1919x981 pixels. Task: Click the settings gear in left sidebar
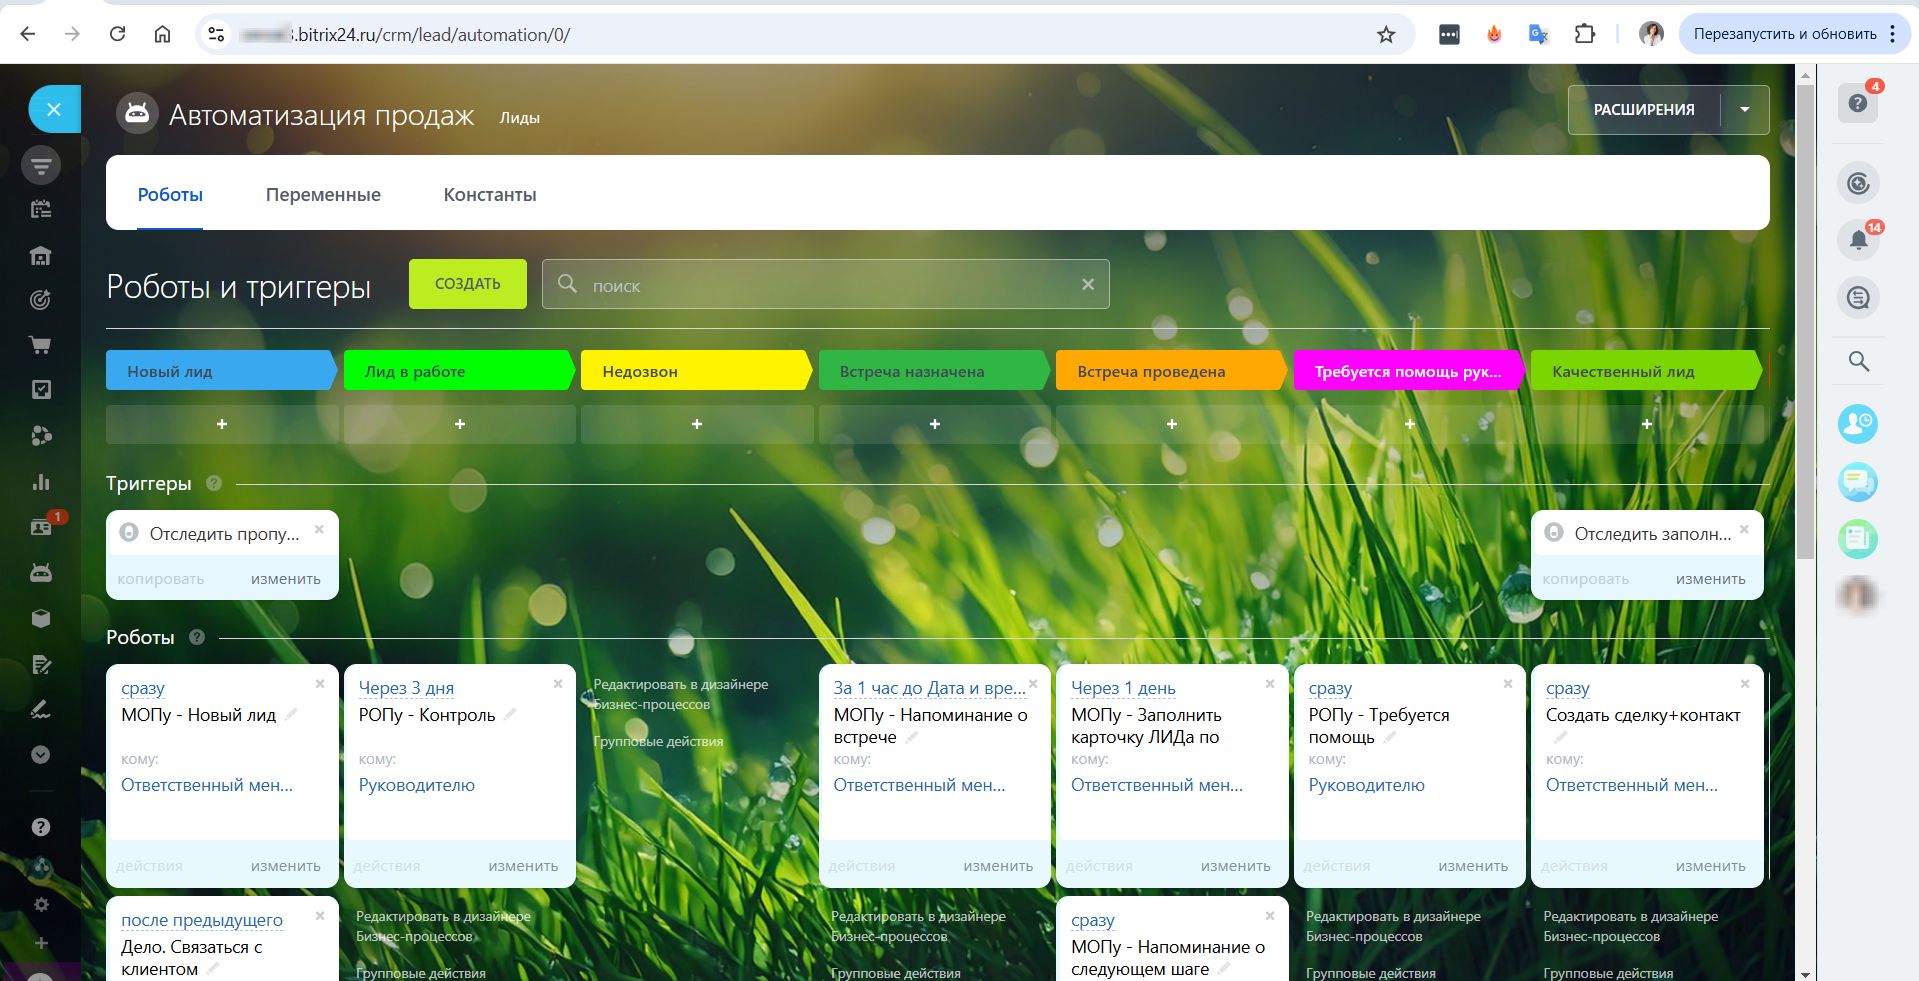[41, 904]
